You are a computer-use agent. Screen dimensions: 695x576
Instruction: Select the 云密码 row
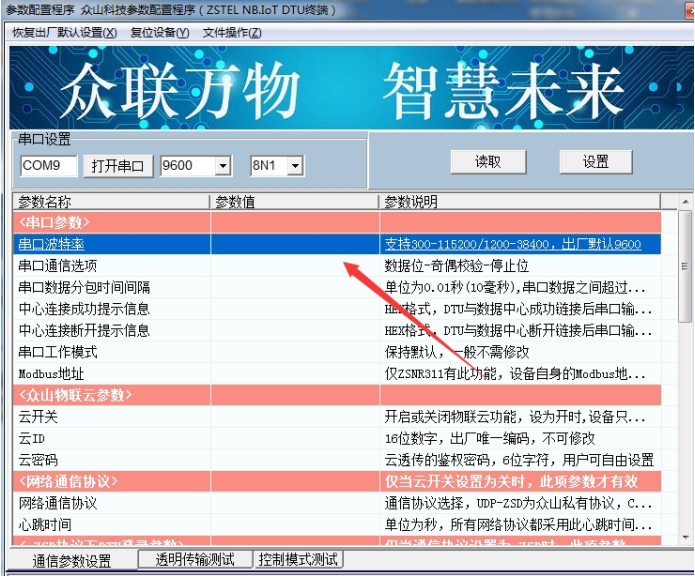point(337,460)
